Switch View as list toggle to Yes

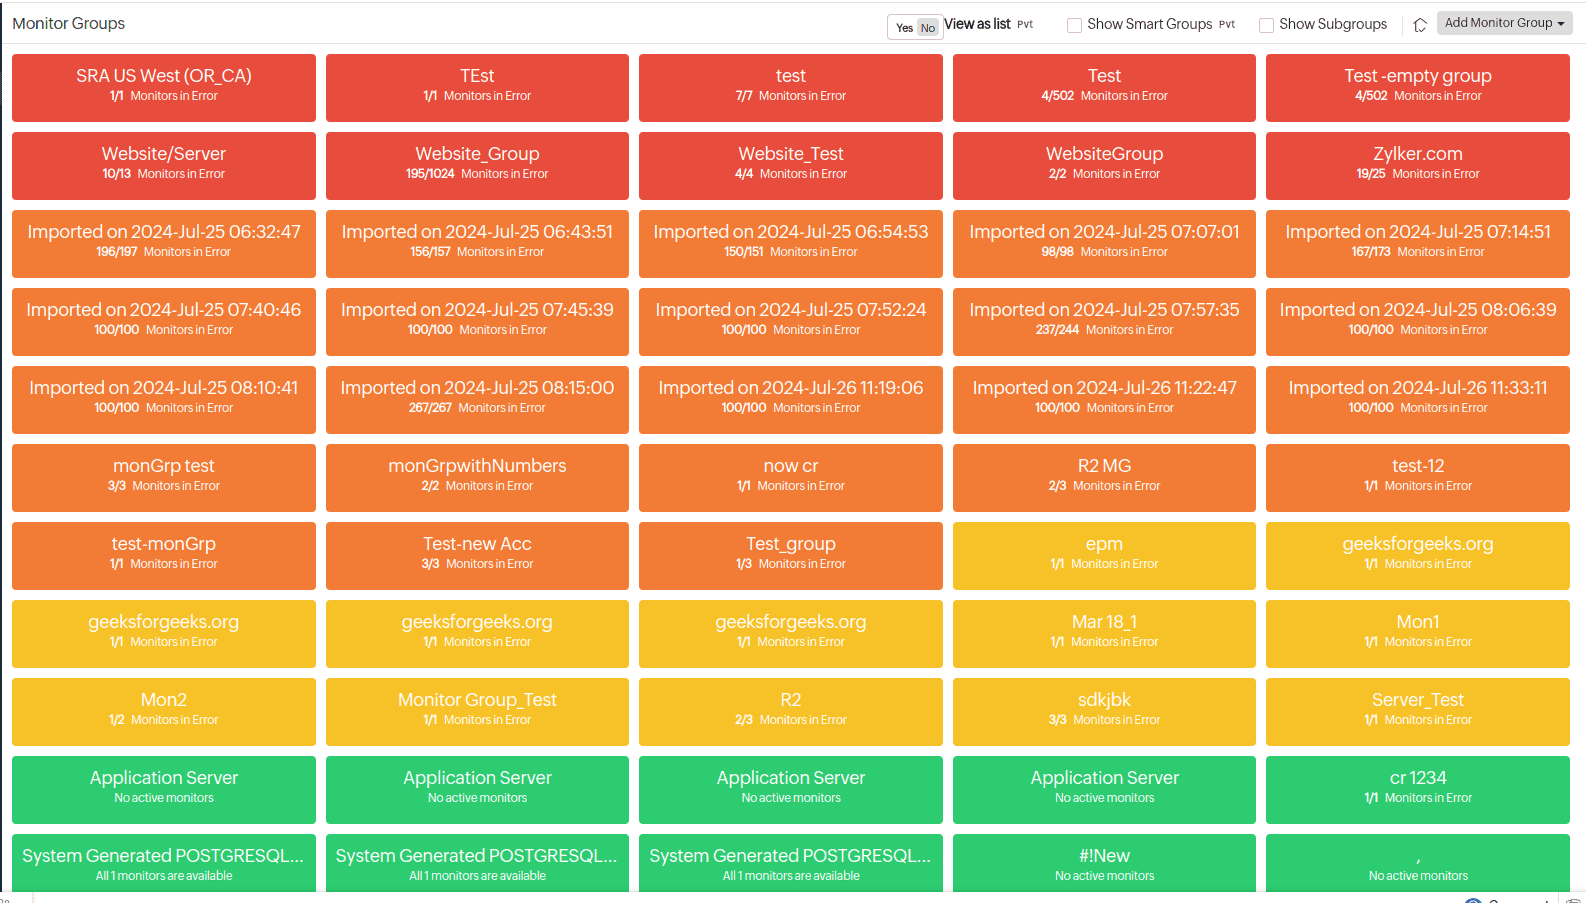coord(904,28)
